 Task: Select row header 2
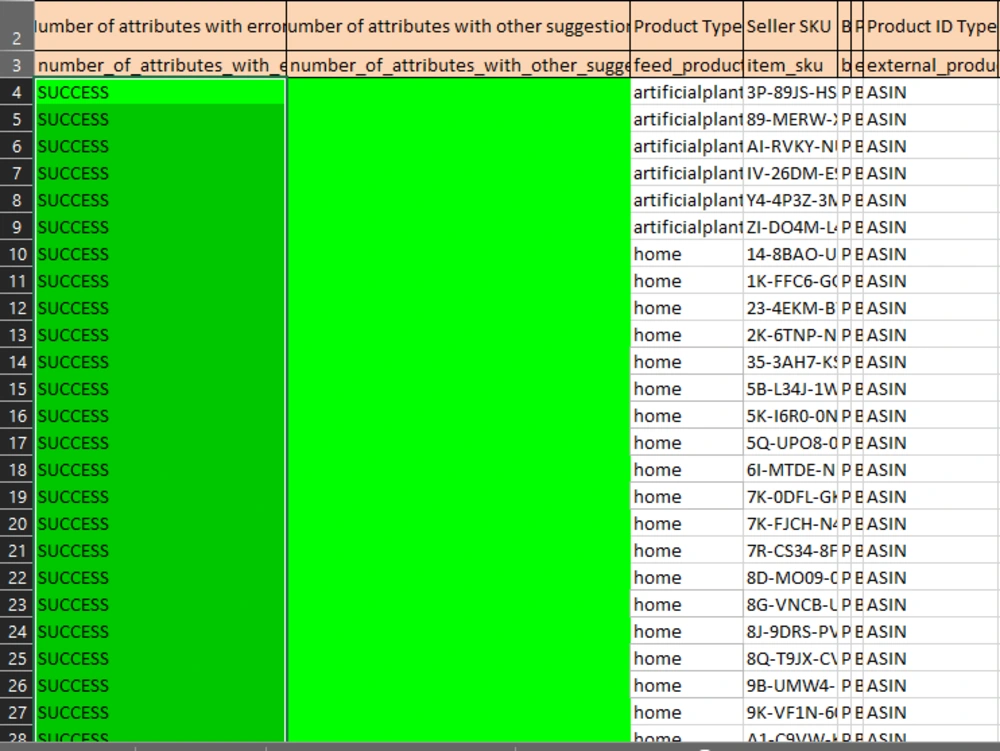click(x=17, y=26)
